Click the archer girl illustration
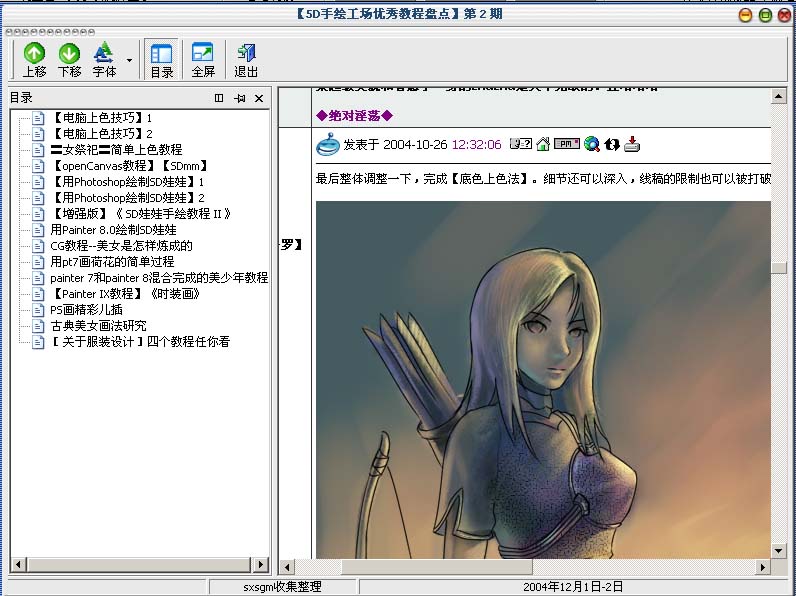796x596 pixels. pos(543,380)
